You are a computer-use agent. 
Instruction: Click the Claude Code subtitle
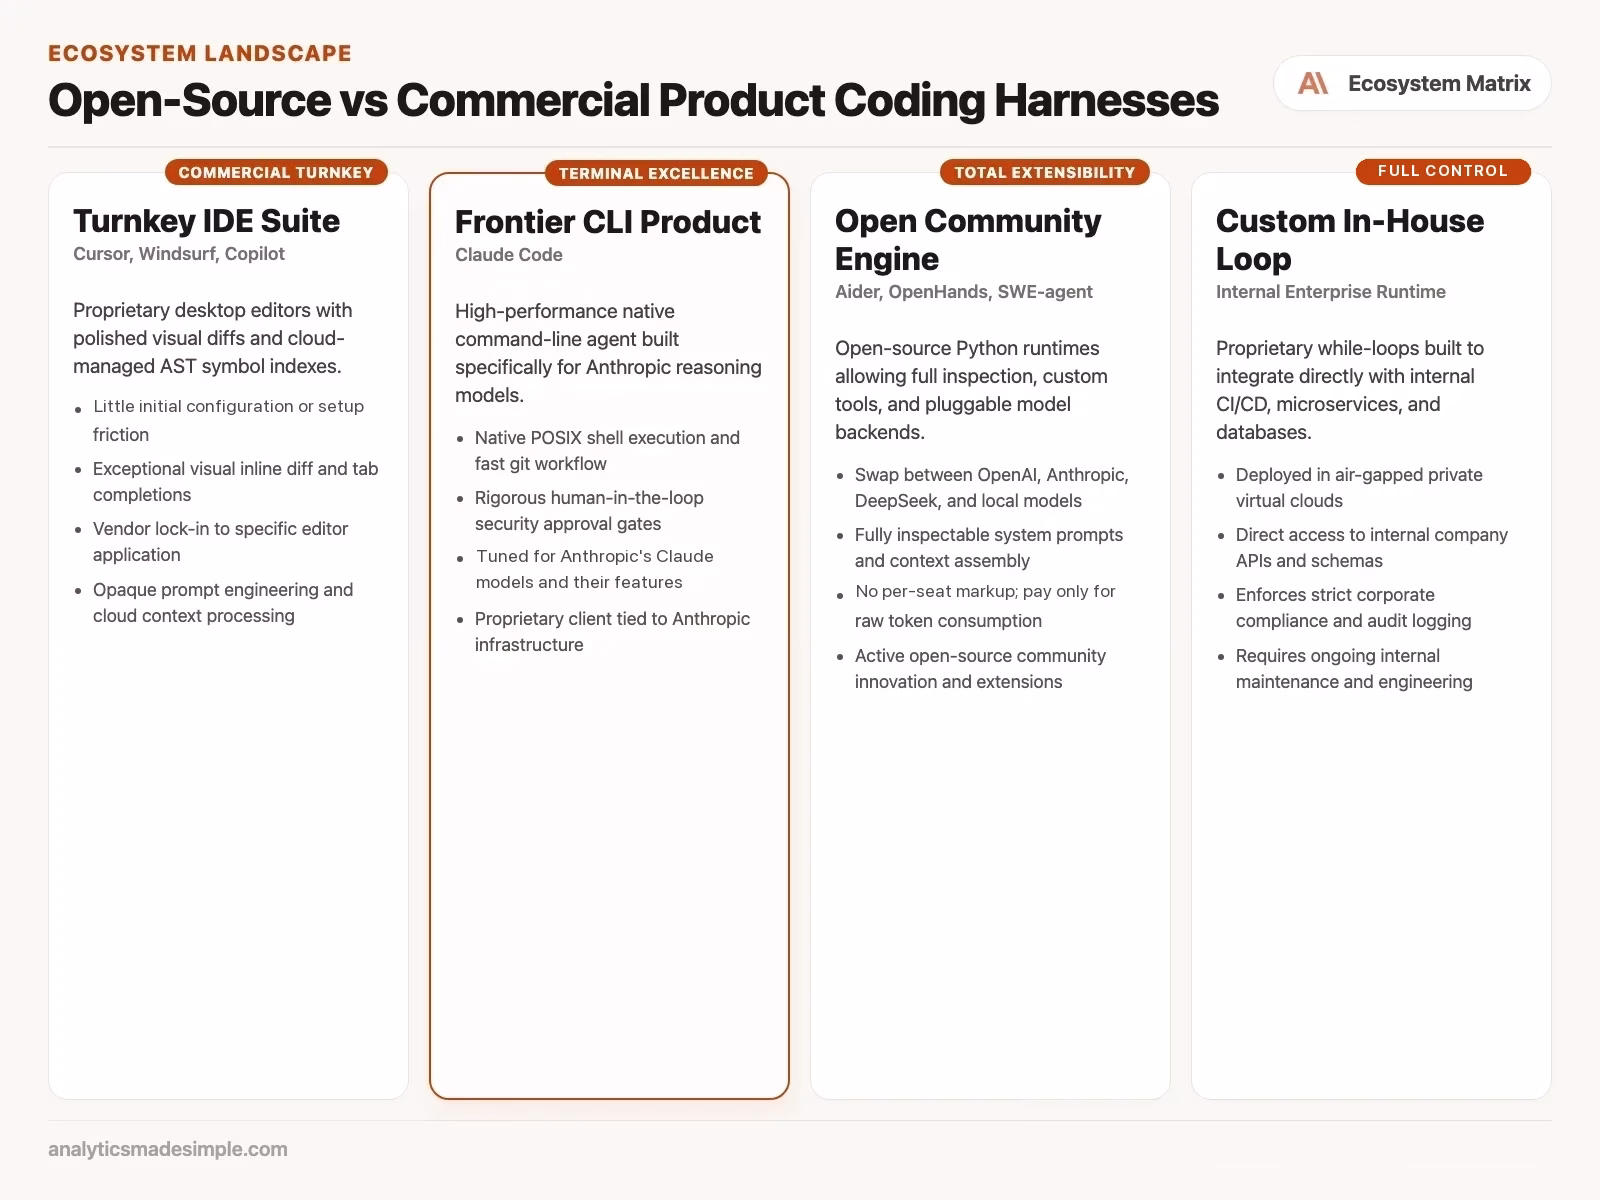point(509,254)
